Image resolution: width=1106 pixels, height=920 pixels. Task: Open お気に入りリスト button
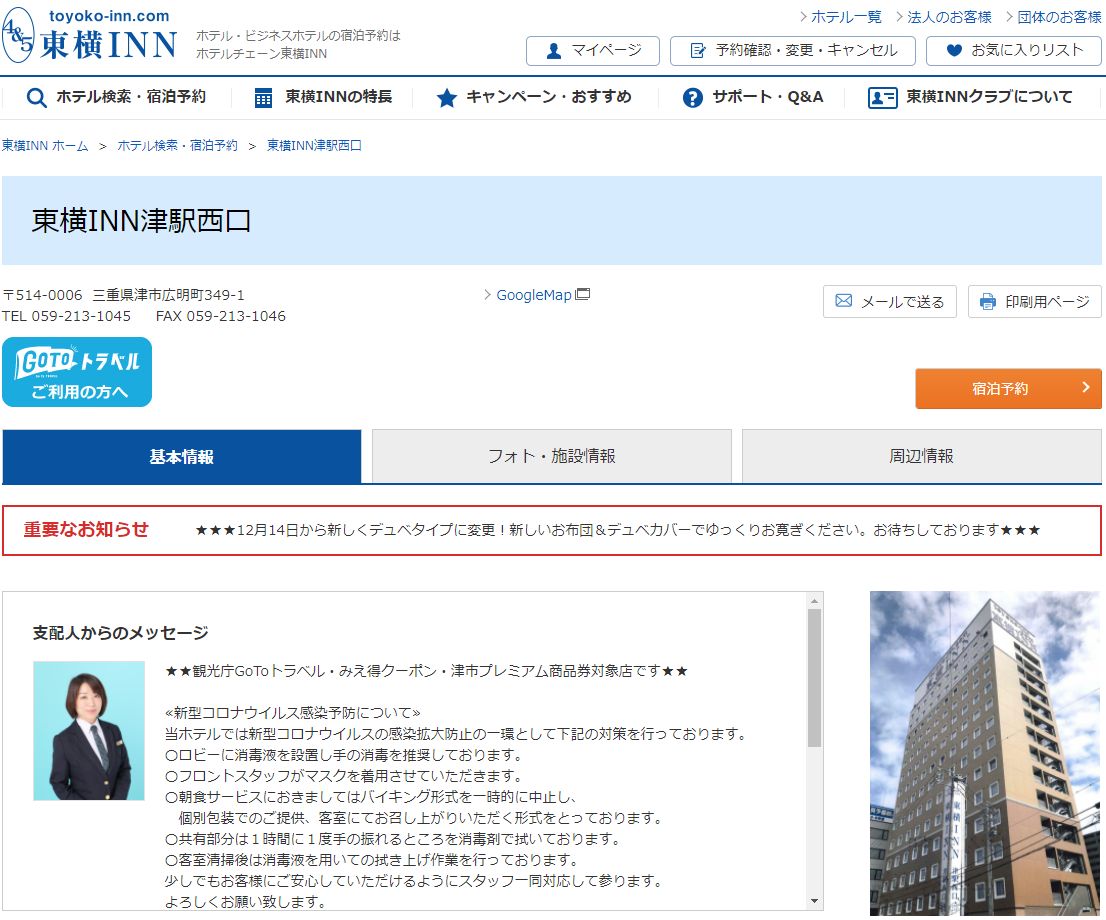(x=1013, y=51)
